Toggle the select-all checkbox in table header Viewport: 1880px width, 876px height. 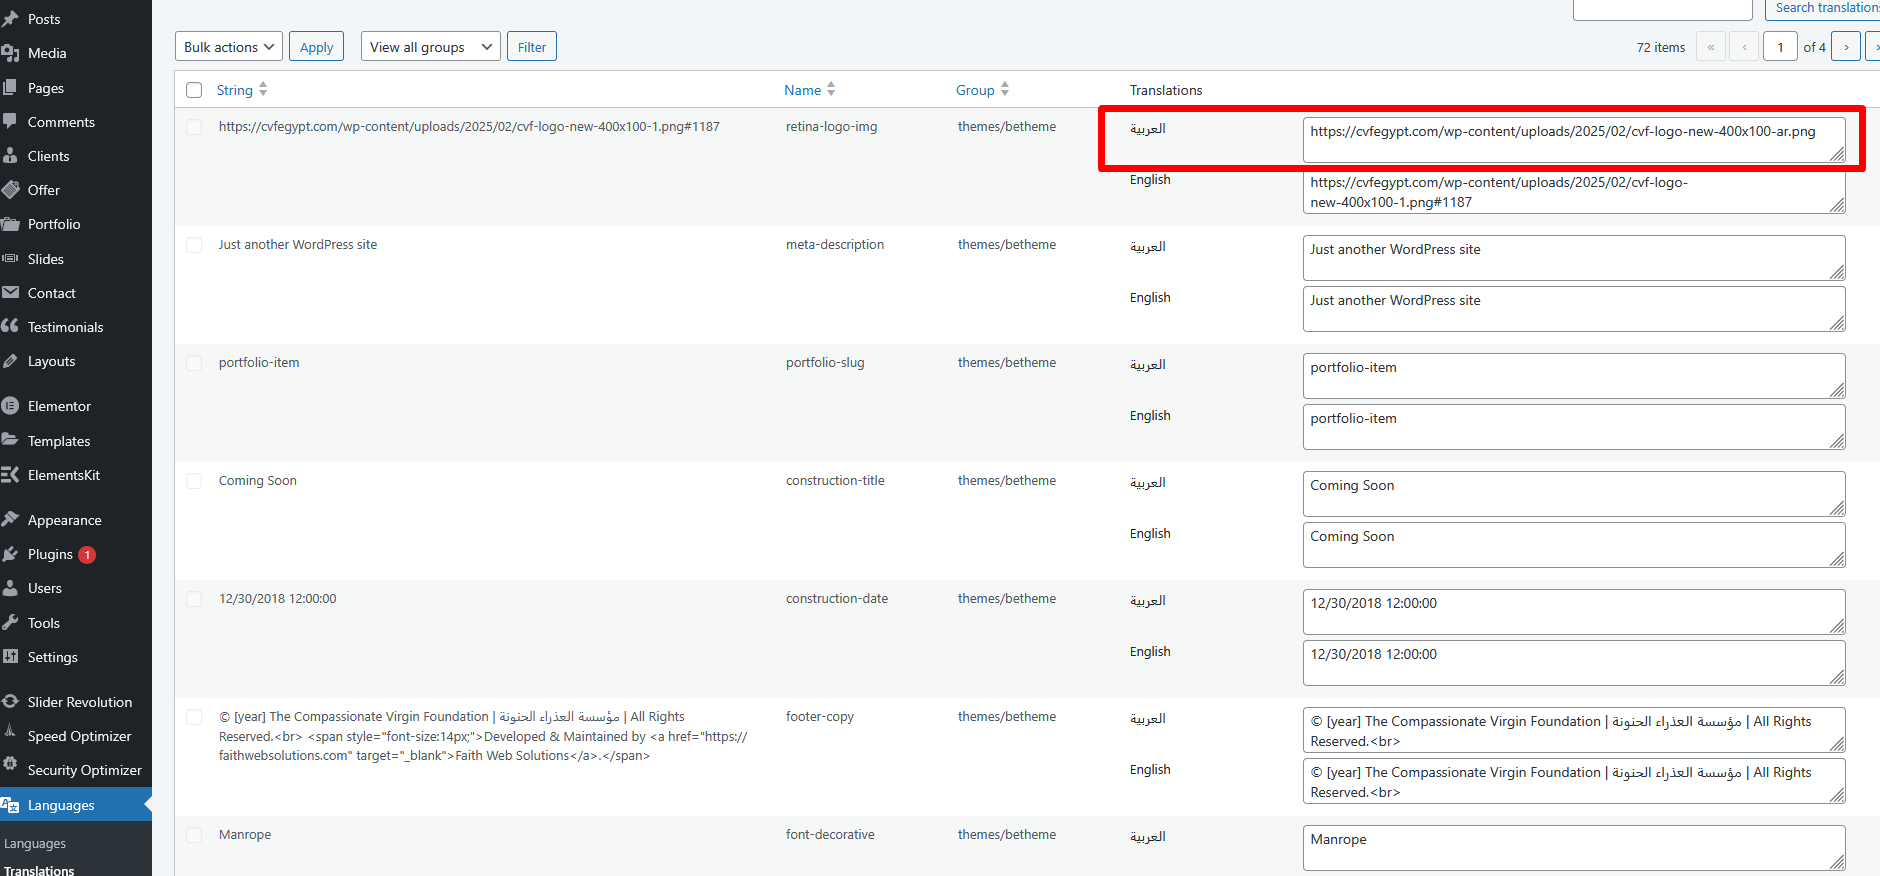point(194,90)
